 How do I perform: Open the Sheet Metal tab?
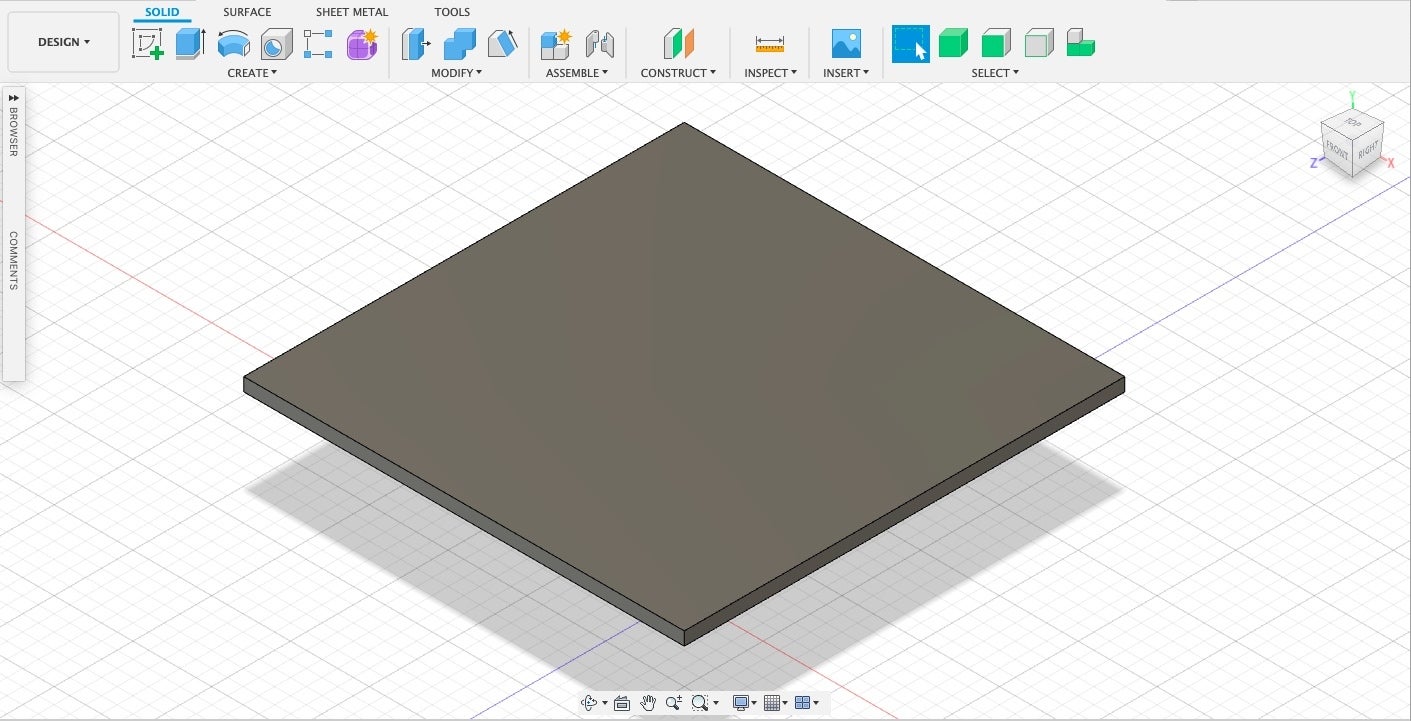click(x=352, y=12)
